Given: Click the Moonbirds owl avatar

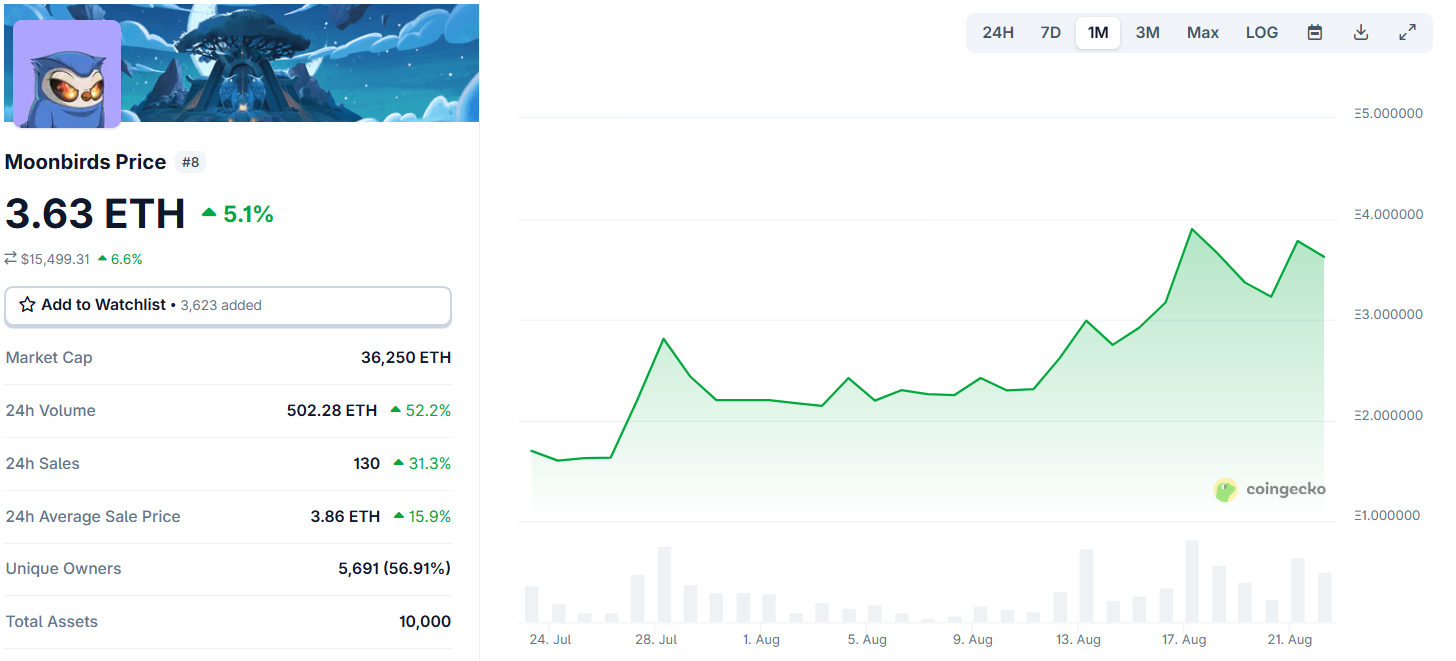Looking at the screenshot, I should pyautogui.click(x=67, y=74).
